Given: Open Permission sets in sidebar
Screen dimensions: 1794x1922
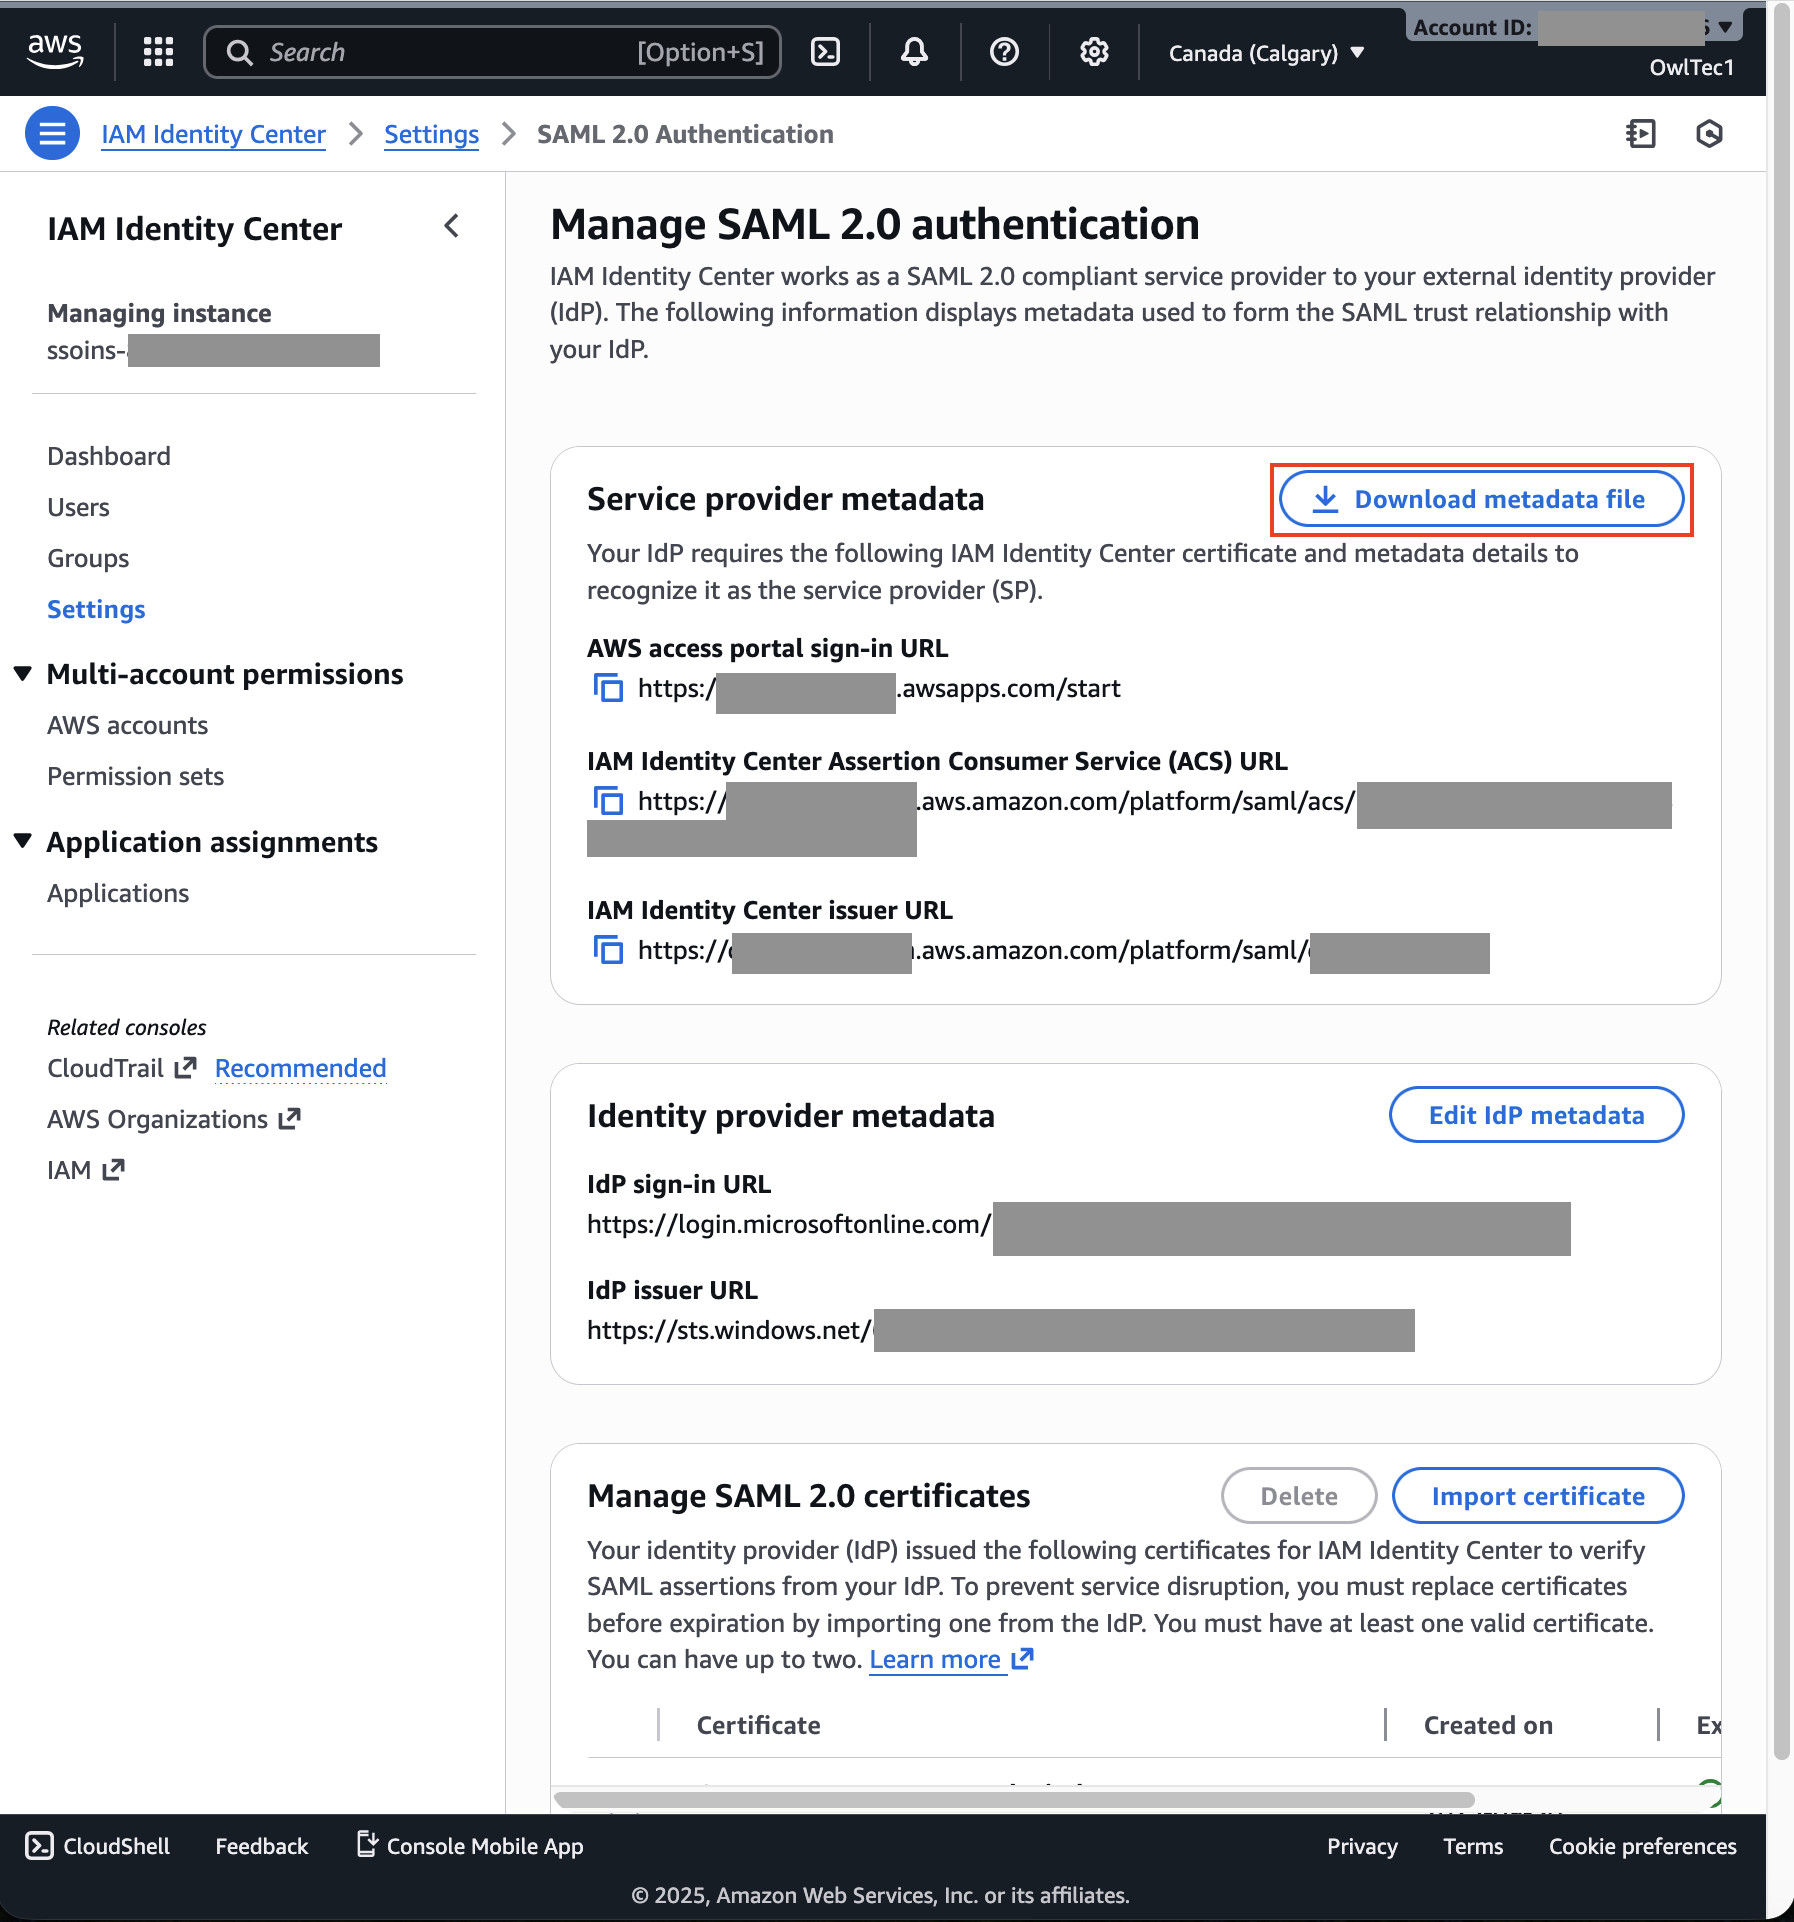Looking at the screenshot, I should 136,776.
